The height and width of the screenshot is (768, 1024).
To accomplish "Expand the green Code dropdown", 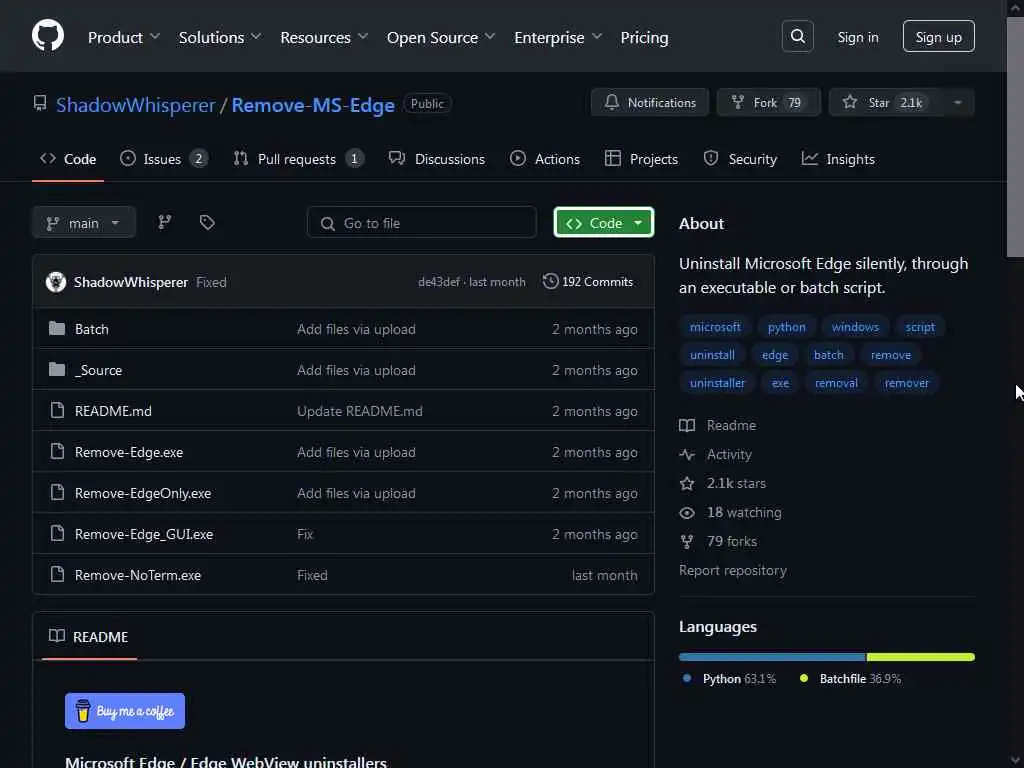I will click(x=603, y=223).
